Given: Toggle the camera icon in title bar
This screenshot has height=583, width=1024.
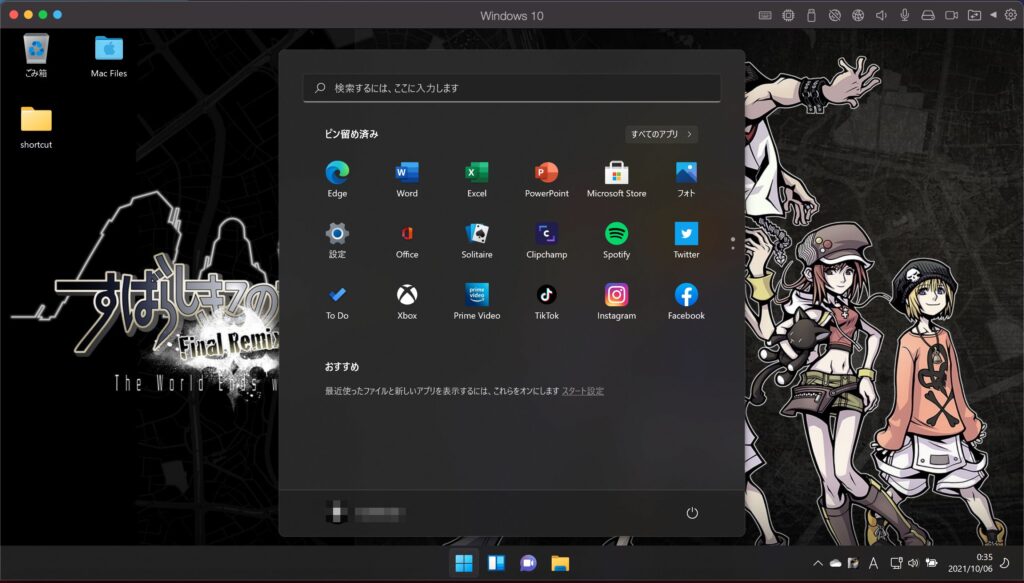Looking at the screenshot, I should [x=952, y=15].
